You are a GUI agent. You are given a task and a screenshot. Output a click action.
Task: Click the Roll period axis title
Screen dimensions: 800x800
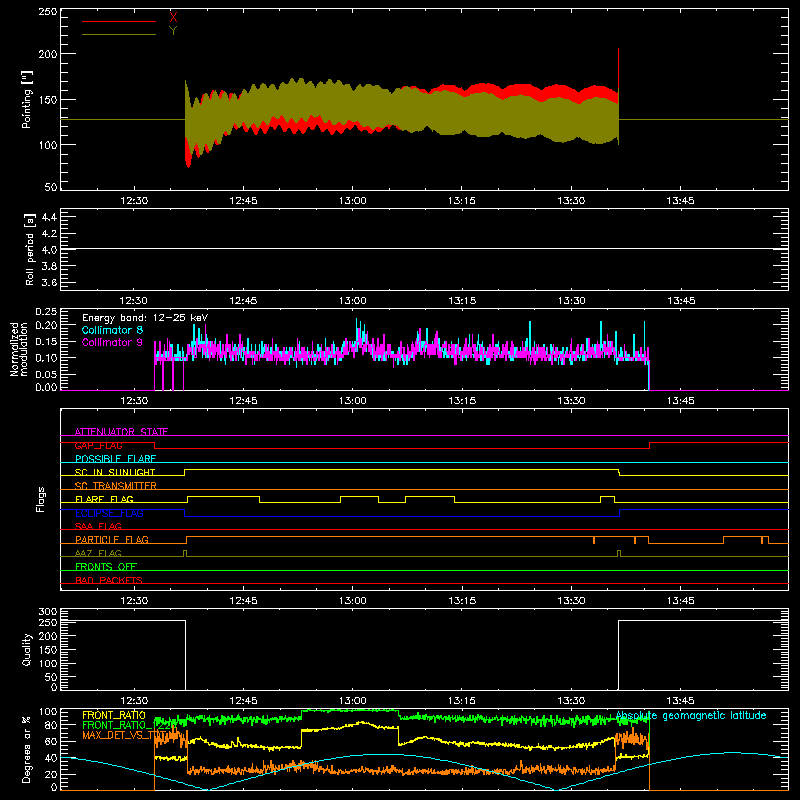29,249
